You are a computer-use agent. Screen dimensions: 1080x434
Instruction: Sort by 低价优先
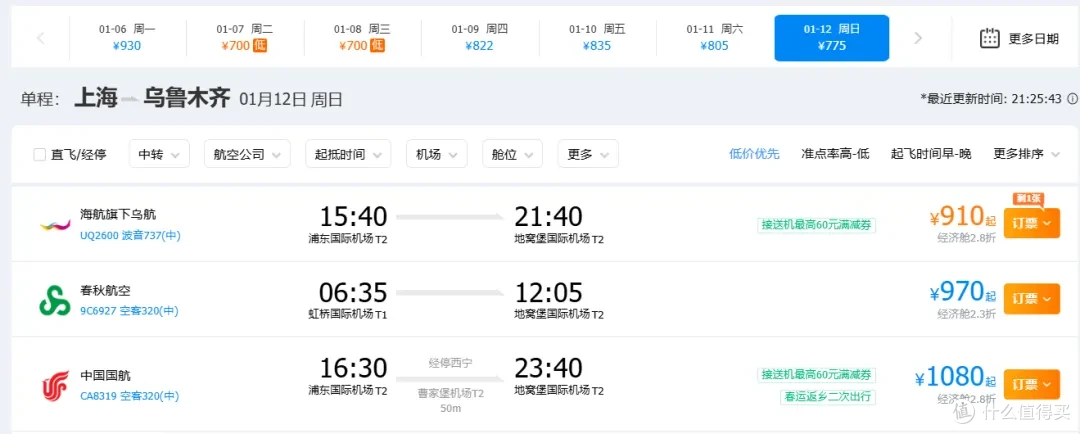point(754,154)
